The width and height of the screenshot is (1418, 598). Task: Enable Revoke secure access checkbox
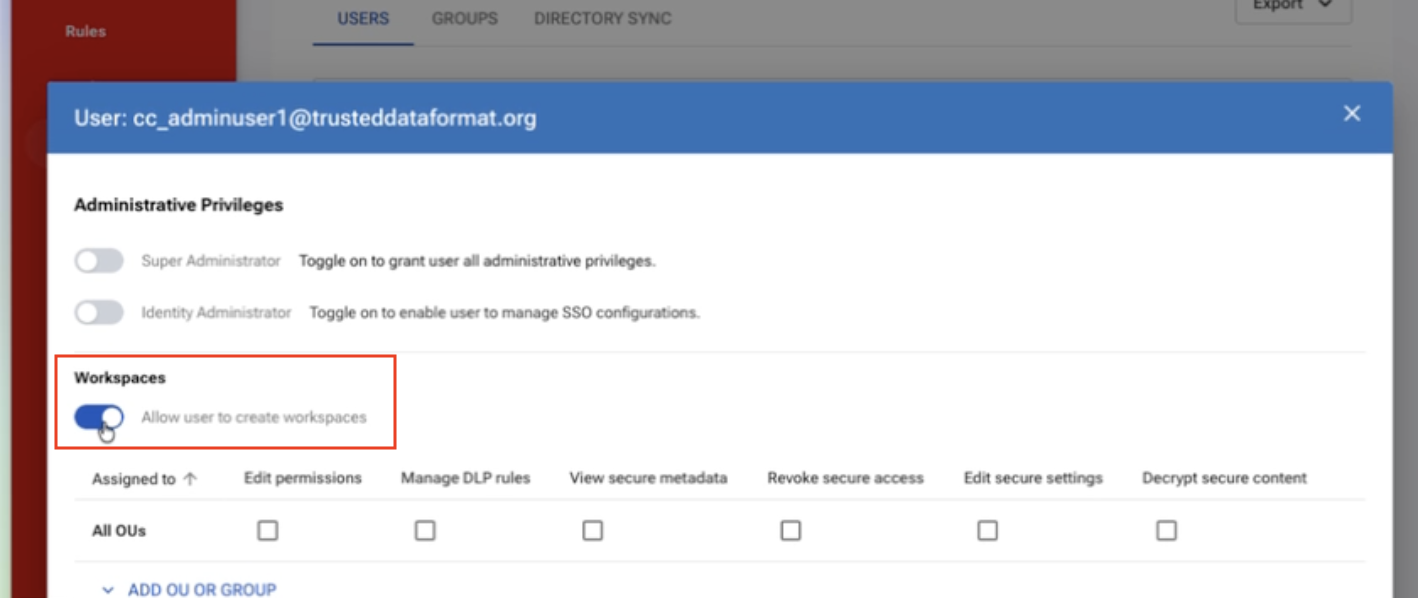791,530
